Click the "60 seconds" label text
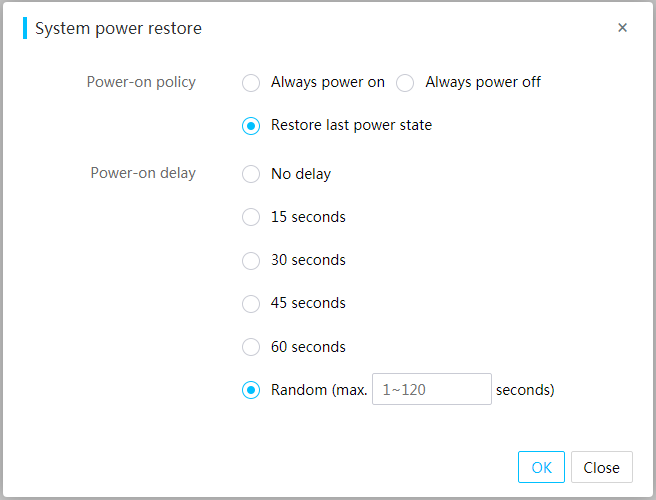The image size is (656, 500). pos(308,348)
